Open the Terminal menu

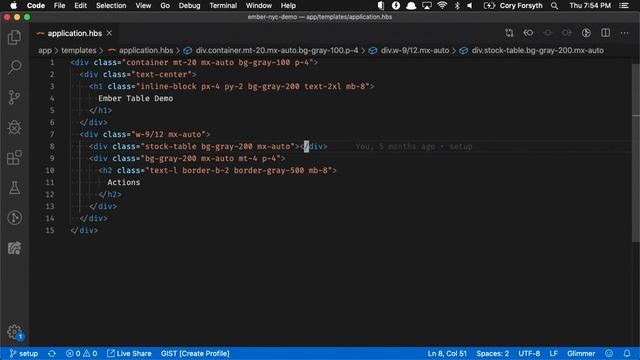[x=223, y=6]
